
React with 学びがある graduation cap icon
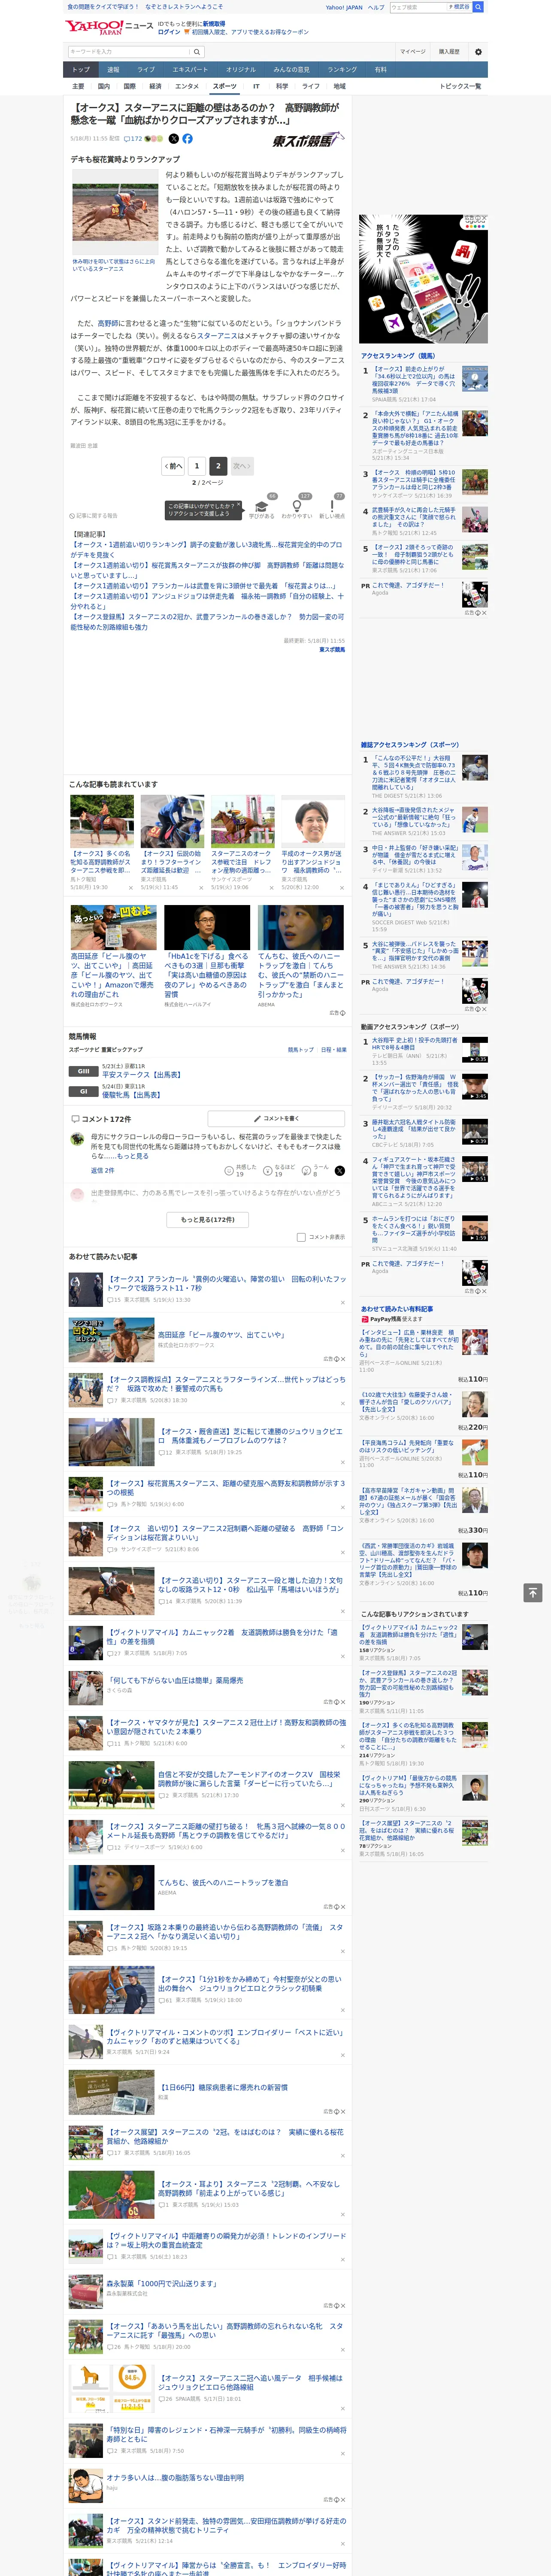(261, 507)
